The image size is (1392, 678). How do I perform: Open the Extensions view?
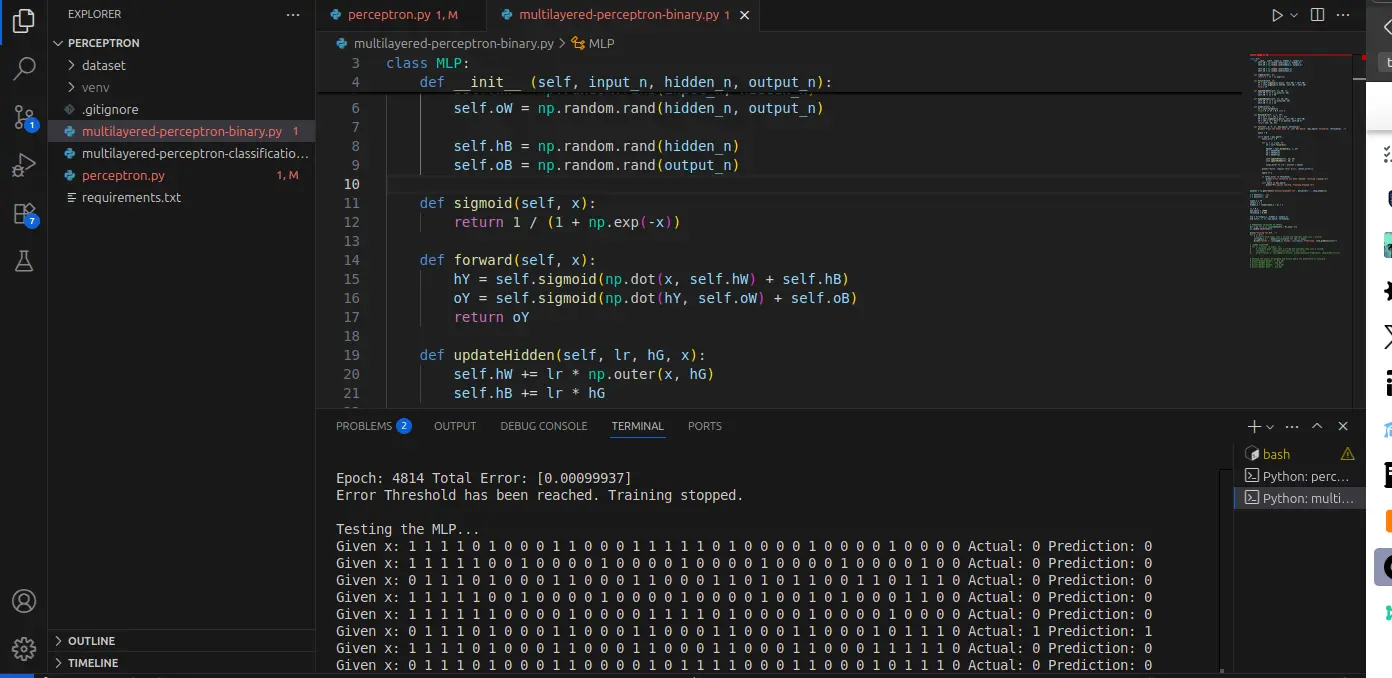[x=24, y=213]
